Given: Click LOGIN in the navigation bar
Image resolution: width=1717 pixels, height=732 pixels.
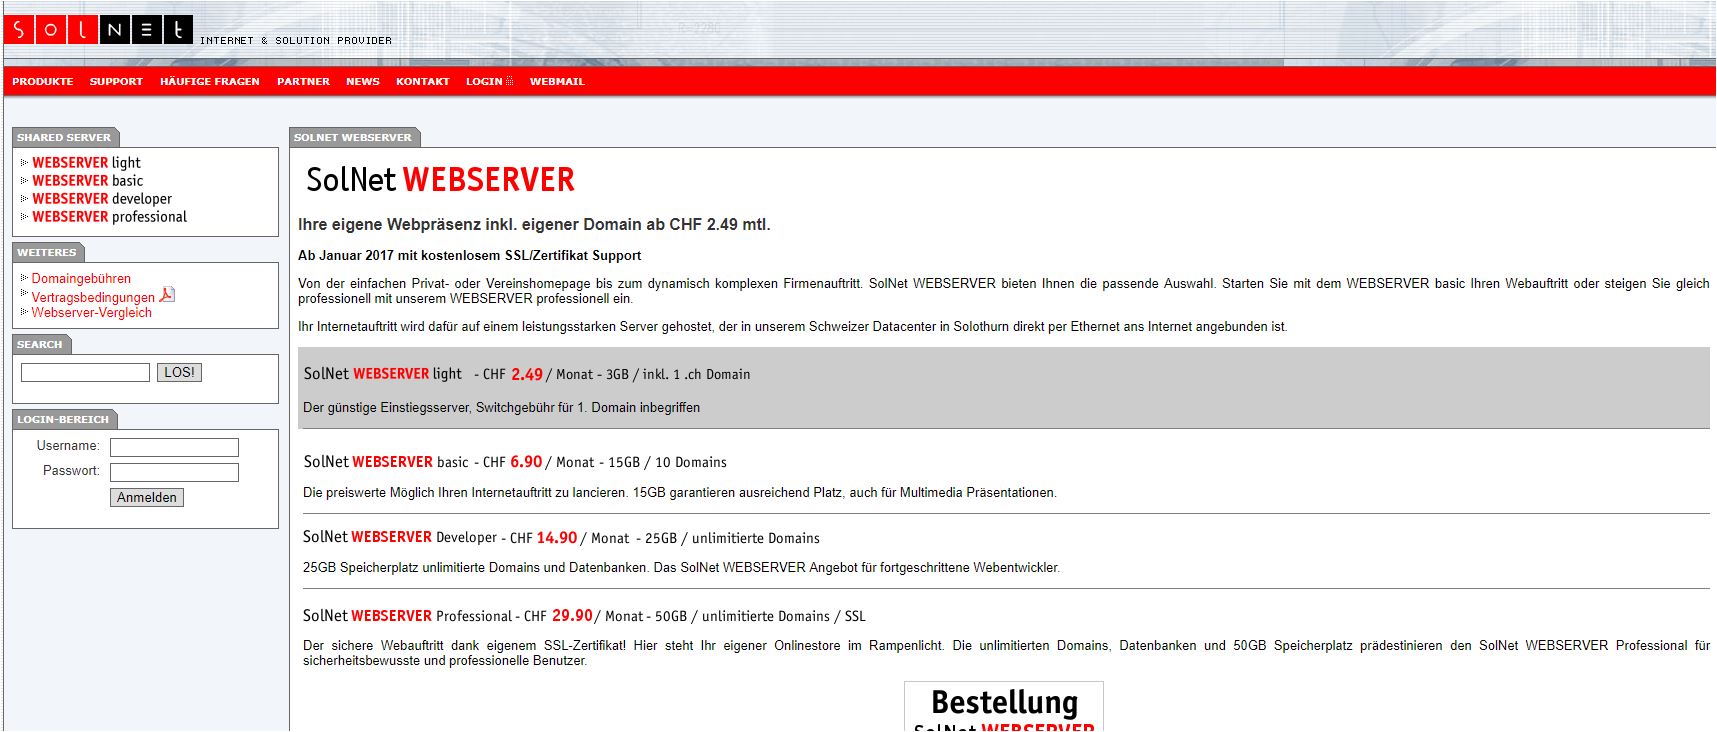Looking at the screenshot, I should pos(484,82).
